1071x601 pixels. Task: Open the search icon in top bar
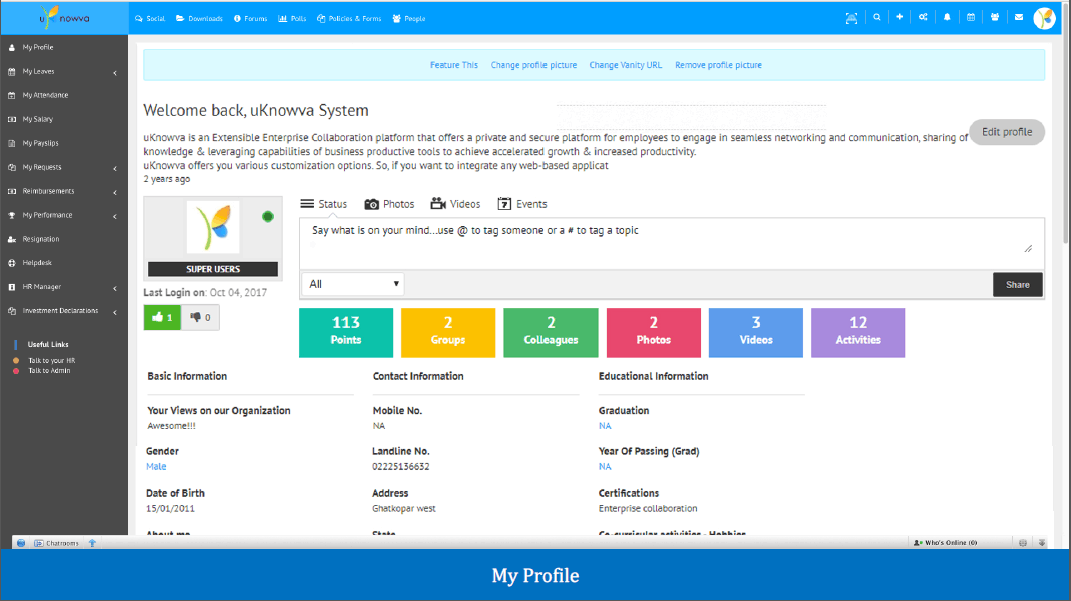[x=876, y=18]
